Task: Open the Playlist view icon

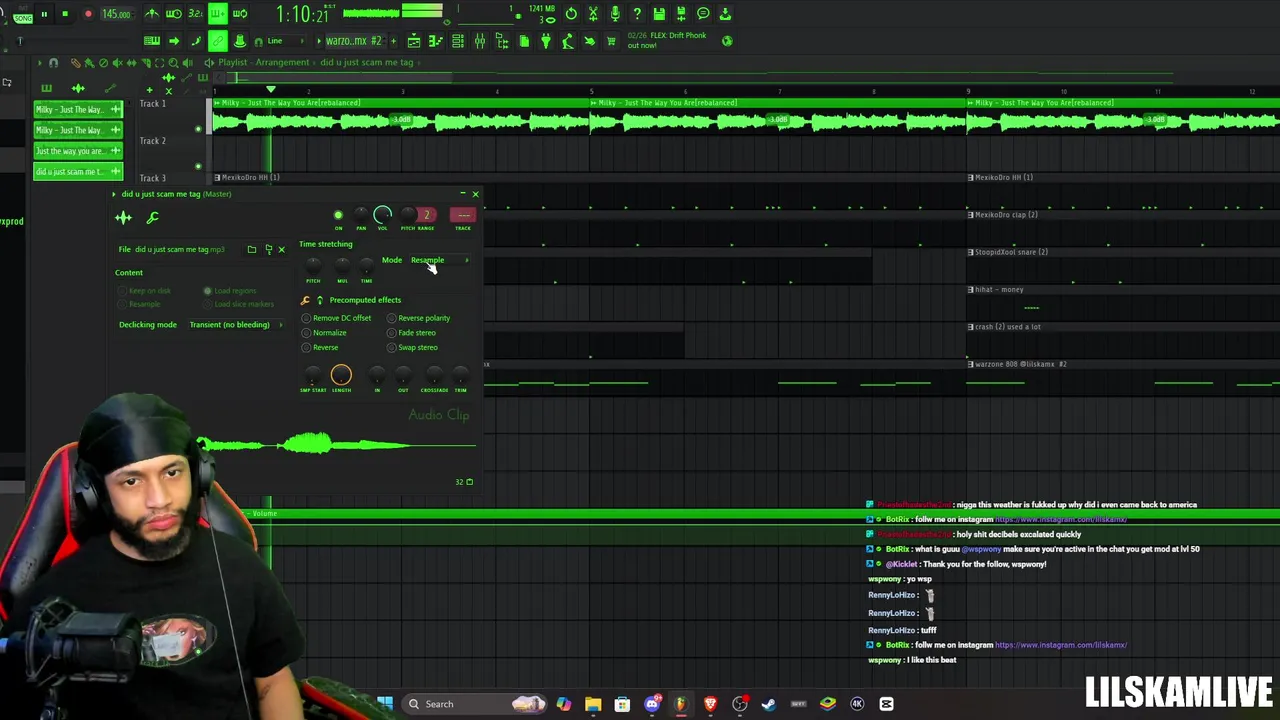Action: [x=414, y=41]
